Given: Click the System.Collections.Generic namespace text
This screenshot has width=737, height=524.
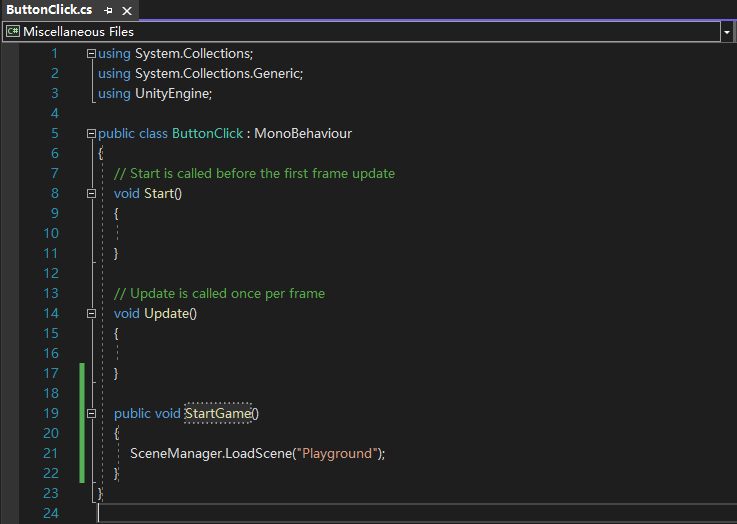Looking at the screenshot, I should pyautogui.click(x=219, y=73).
